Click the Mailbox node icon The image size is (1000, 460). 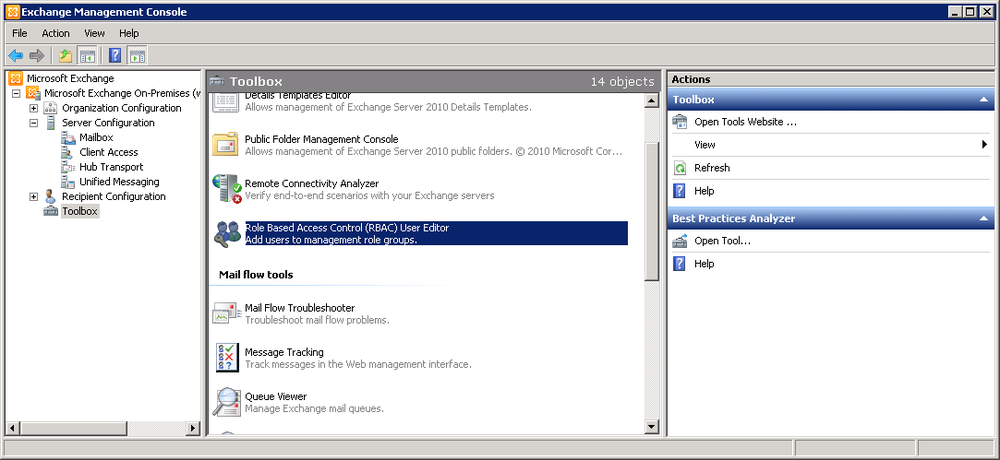pos(68,137)
